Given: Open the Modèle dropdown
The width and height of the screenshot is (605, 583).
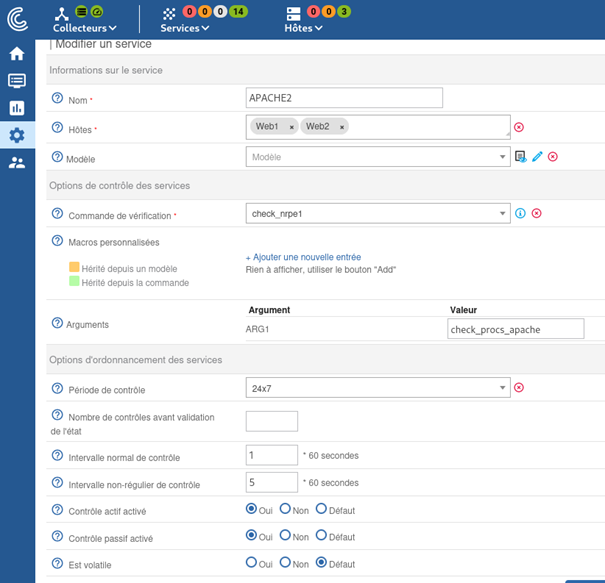Looking at the screenshot, I should click(377, 157).
